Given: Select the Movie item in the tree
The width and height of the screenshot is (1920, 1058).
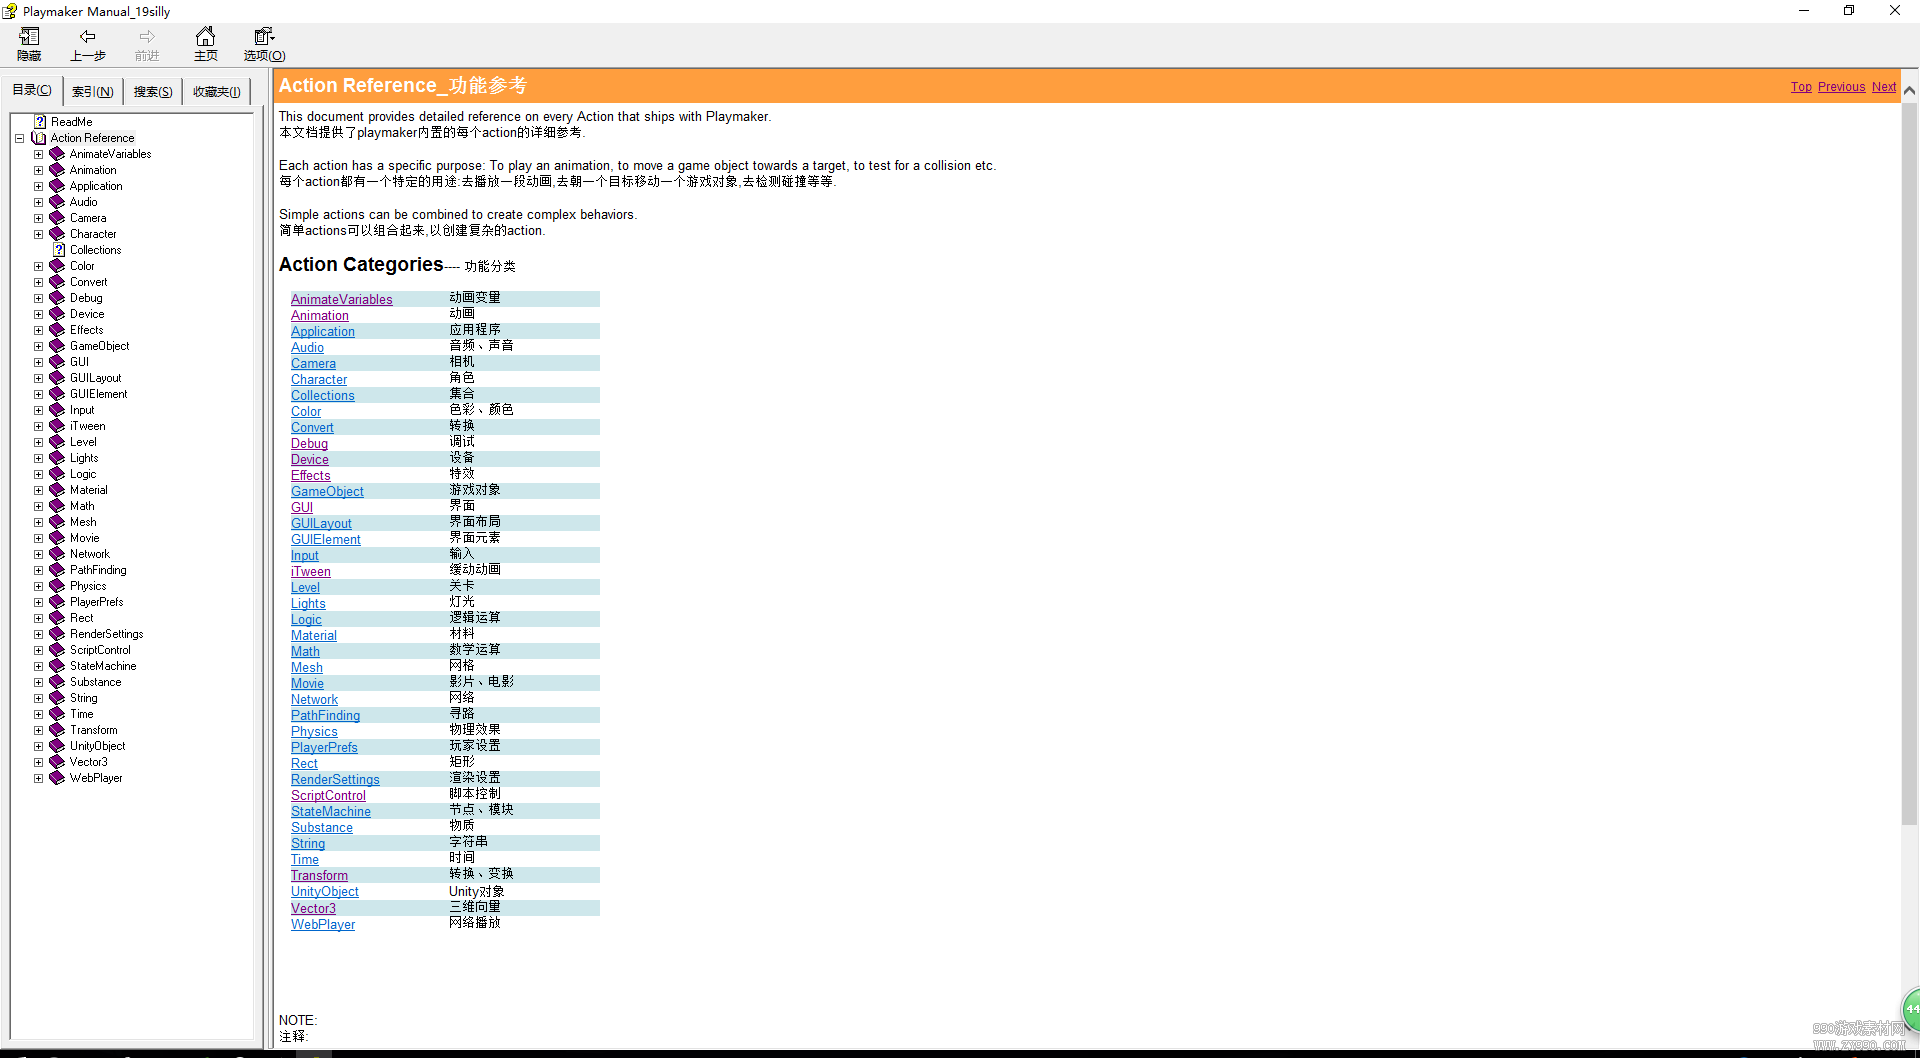Looking at the screenshot, I should 84,538.
